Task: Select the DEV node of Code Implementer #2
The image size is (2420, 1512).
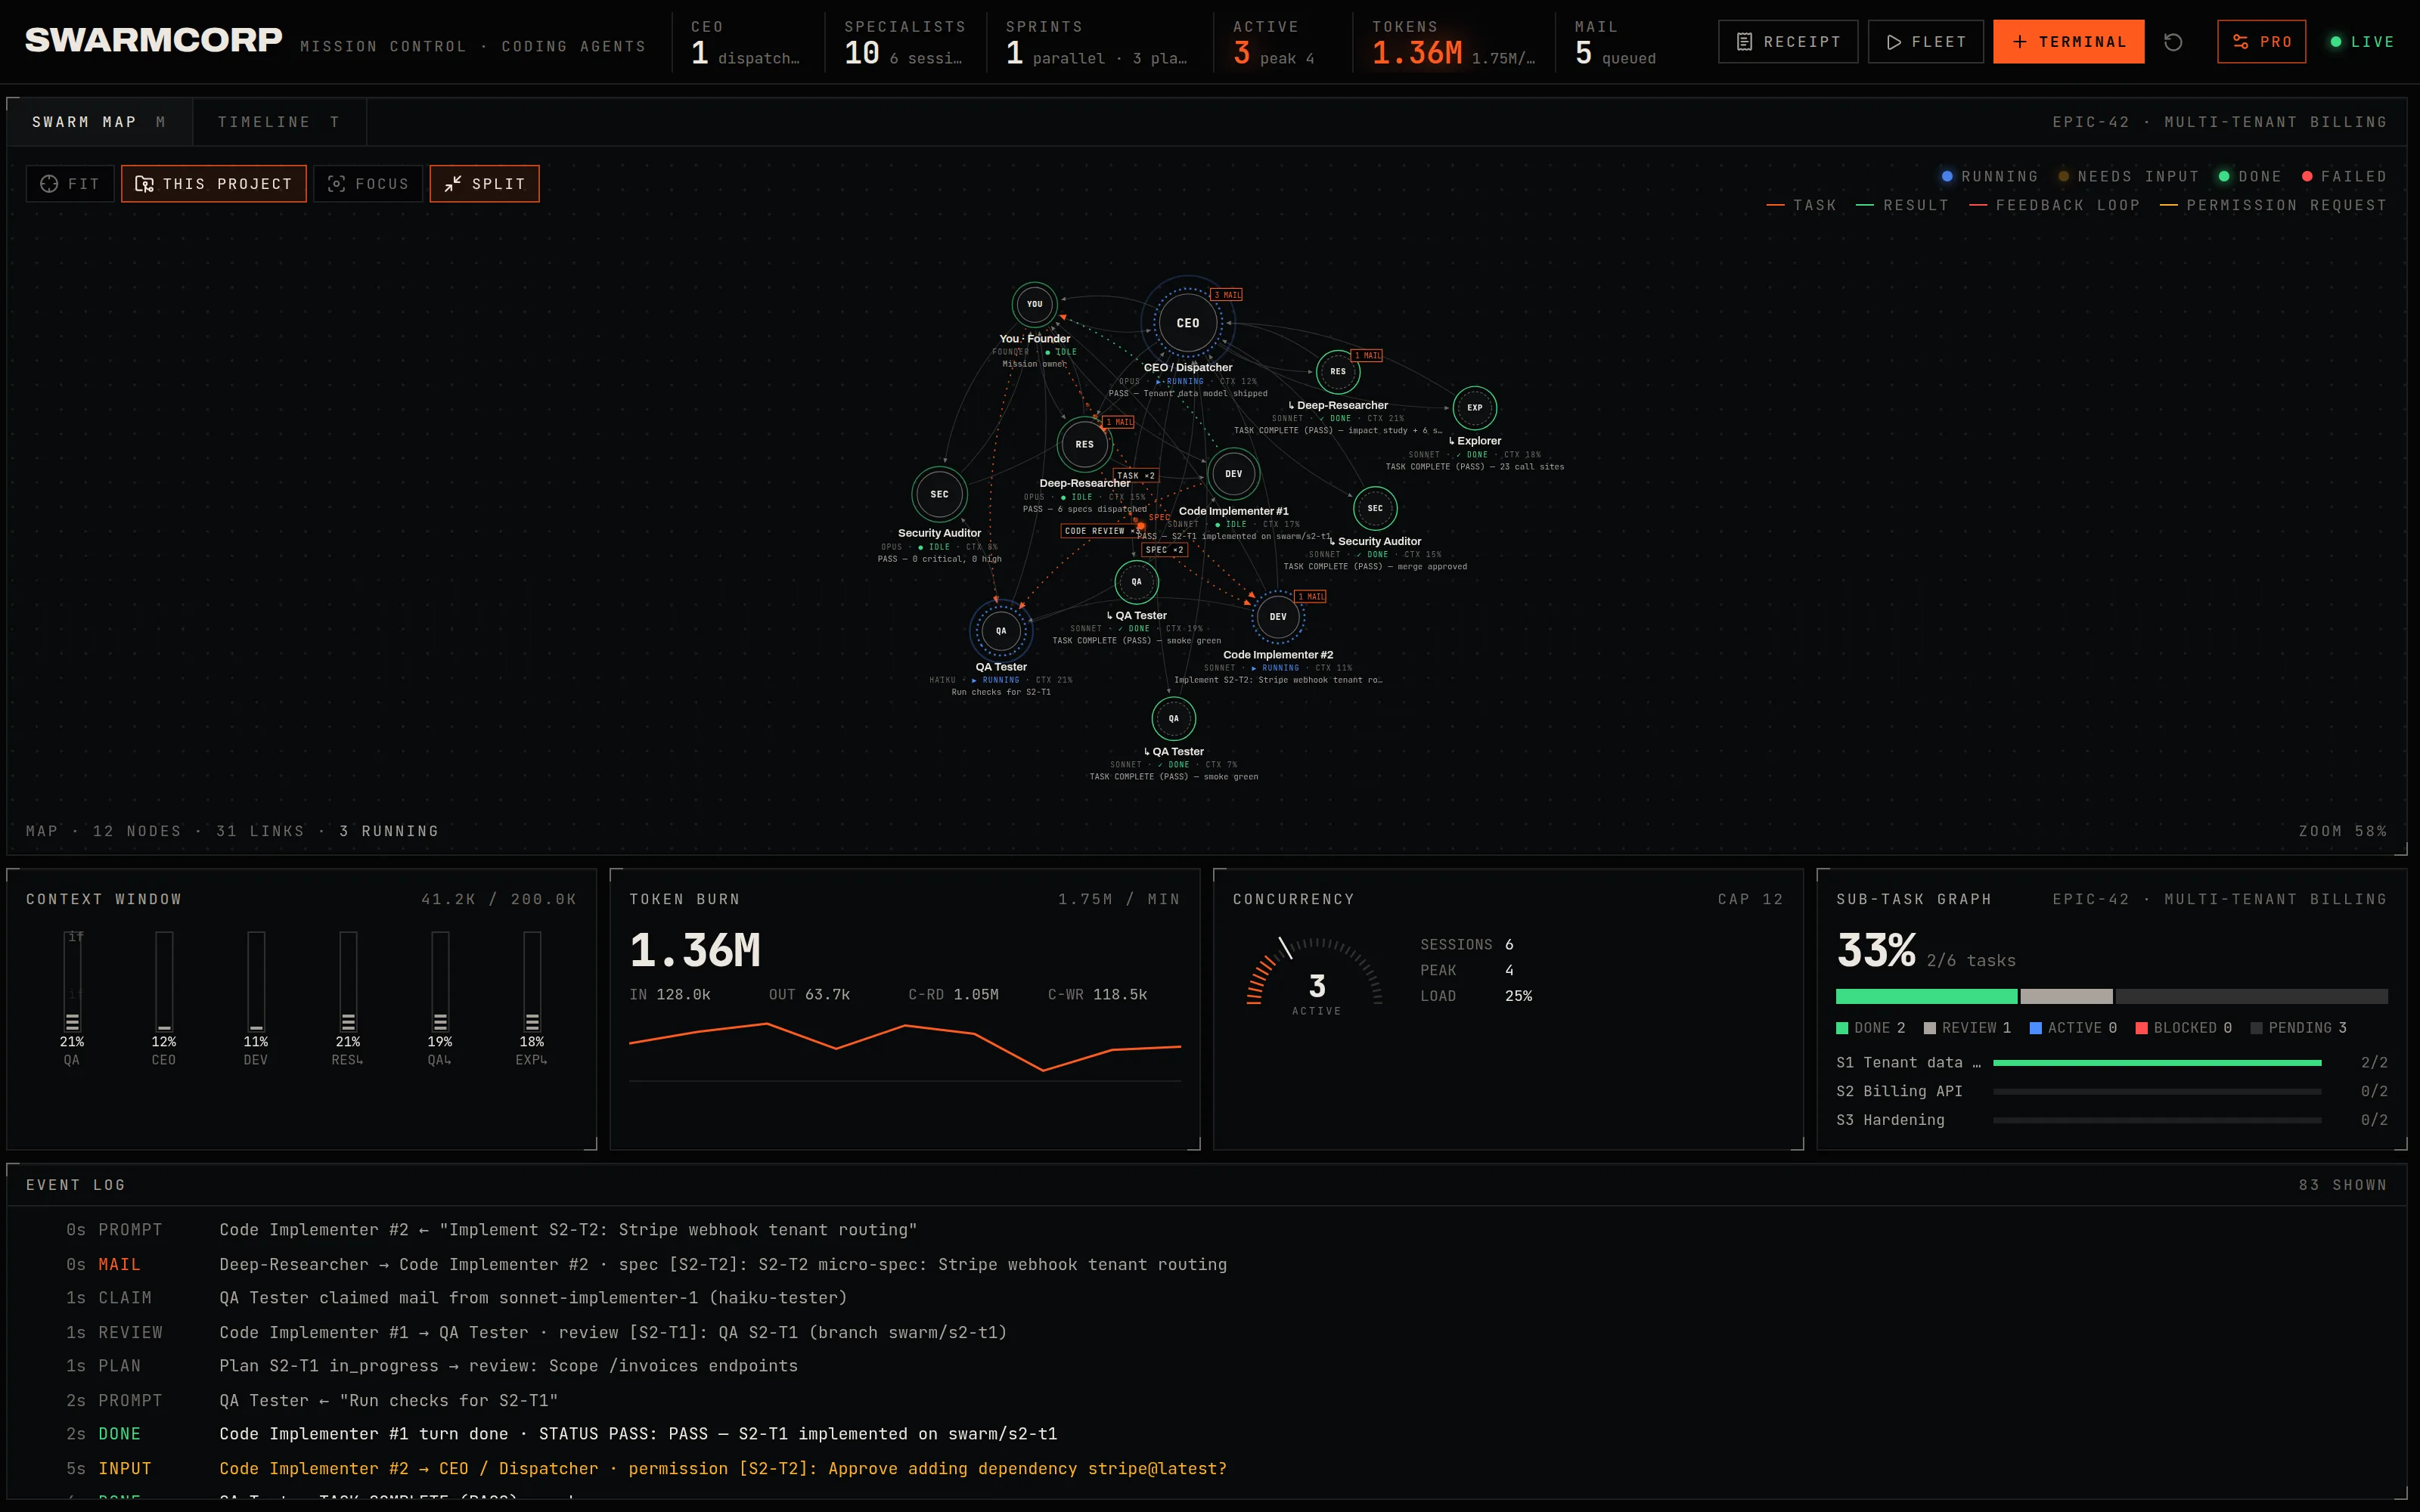Action: click(x=1277, y=617)
